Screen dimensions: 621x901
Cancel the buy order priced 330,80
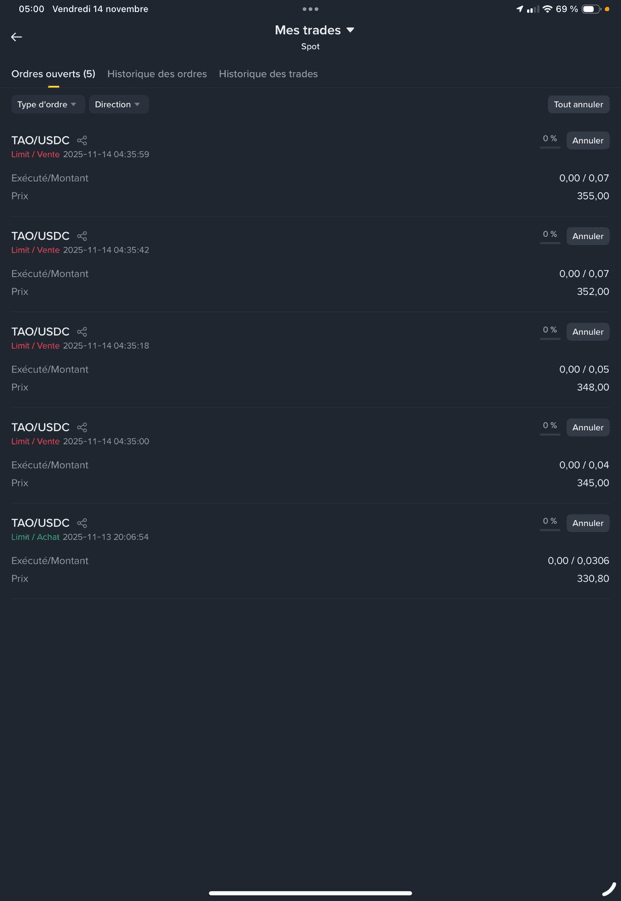[x=587, y=523]
